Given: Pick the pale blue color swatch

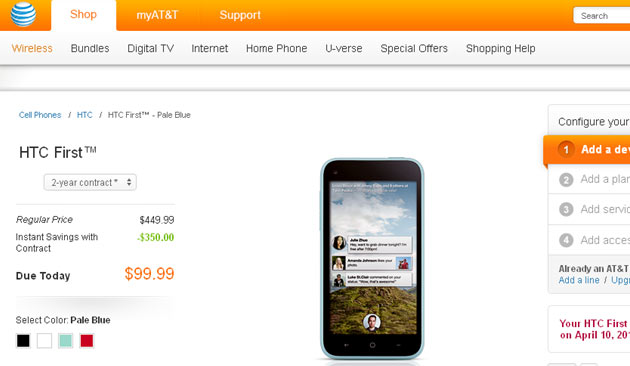Looking at the screenshot, I should pos(65,341).
